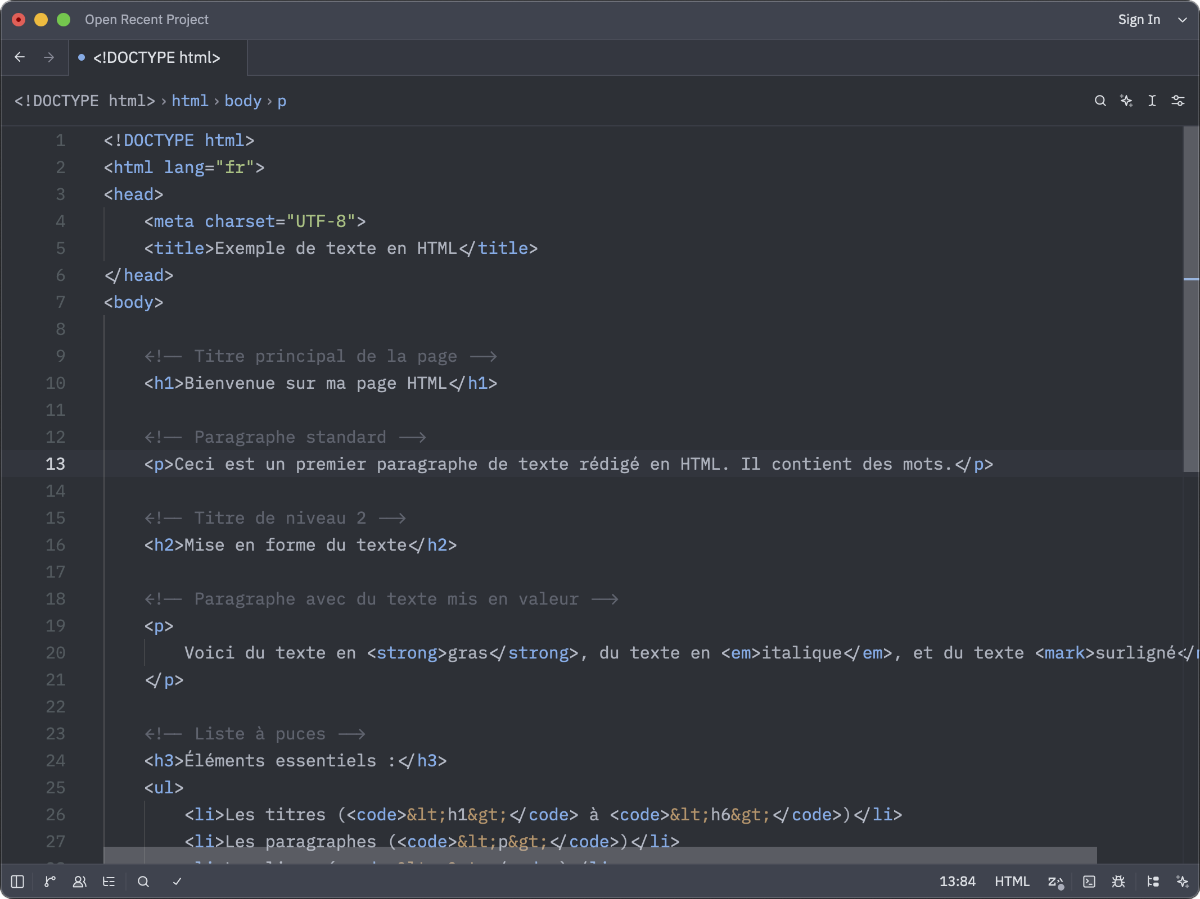Select the body breadcrumb segment

(243, 101)
